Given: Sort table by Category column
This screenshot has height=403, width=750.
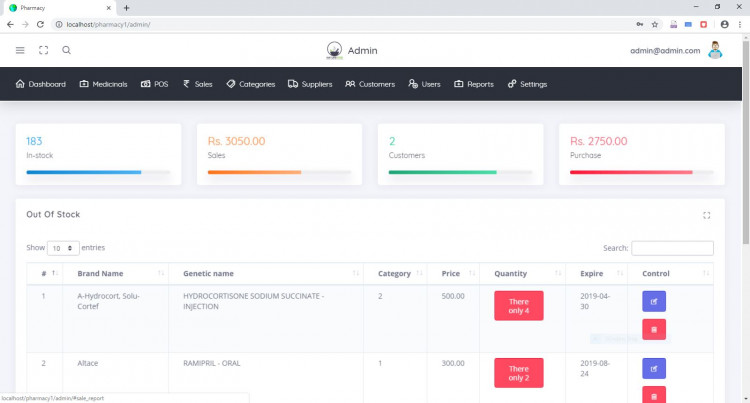Looking at the screenshot, I should tap(395, 273).
